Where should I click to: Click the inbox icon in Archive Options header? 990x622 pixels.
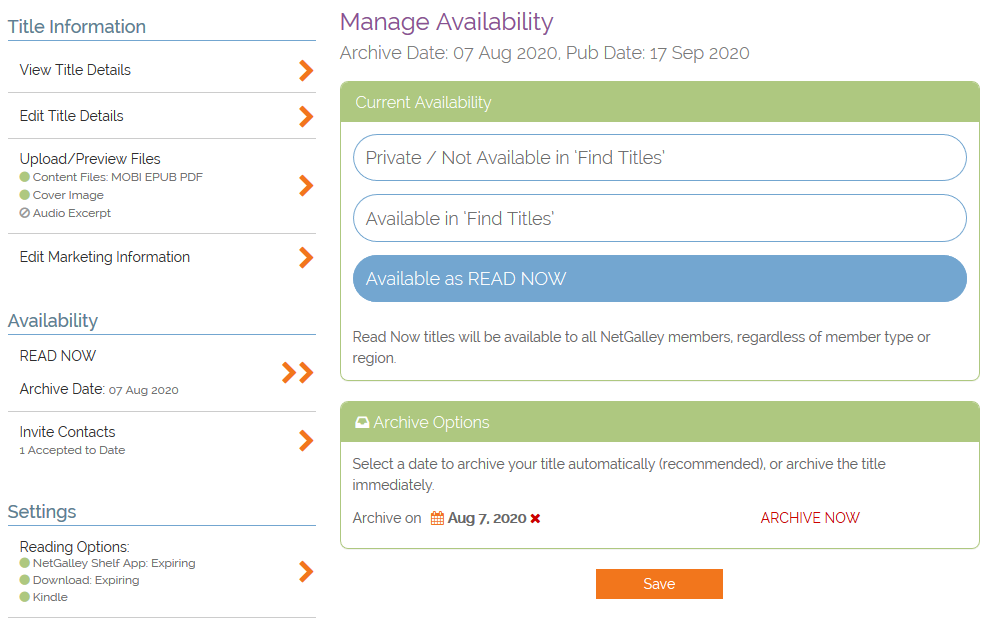click(x=362, y=423)
